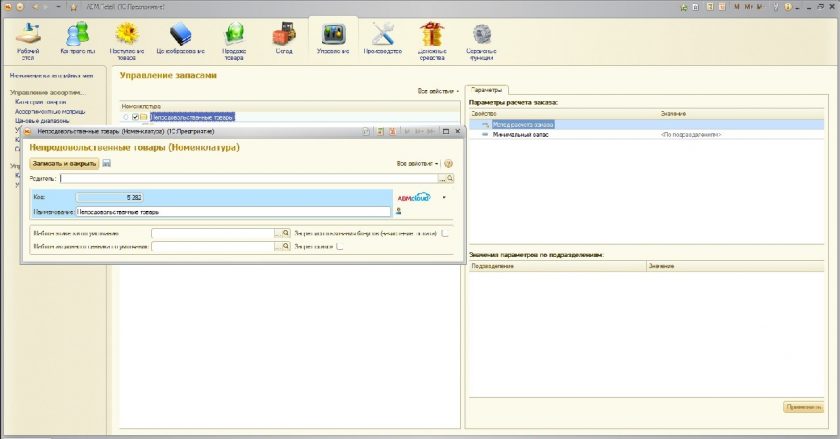Click the calendar icon in Номенклатура dialog title
Image resolution: width=840 pixels, height=439 pixels.
click(392, 131)
